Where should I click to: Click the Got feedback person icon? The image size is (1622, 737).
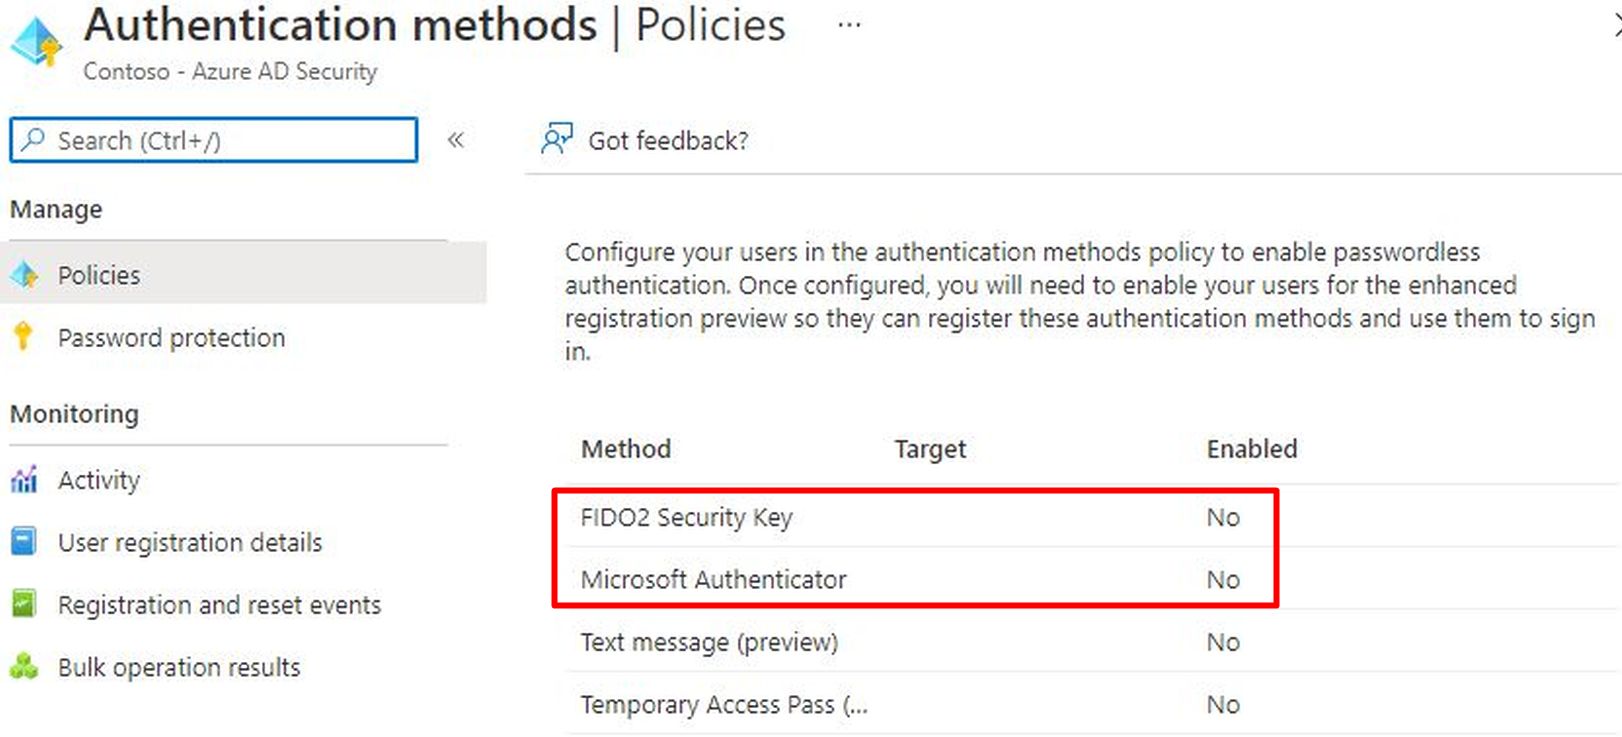click(x=557, y=139)
